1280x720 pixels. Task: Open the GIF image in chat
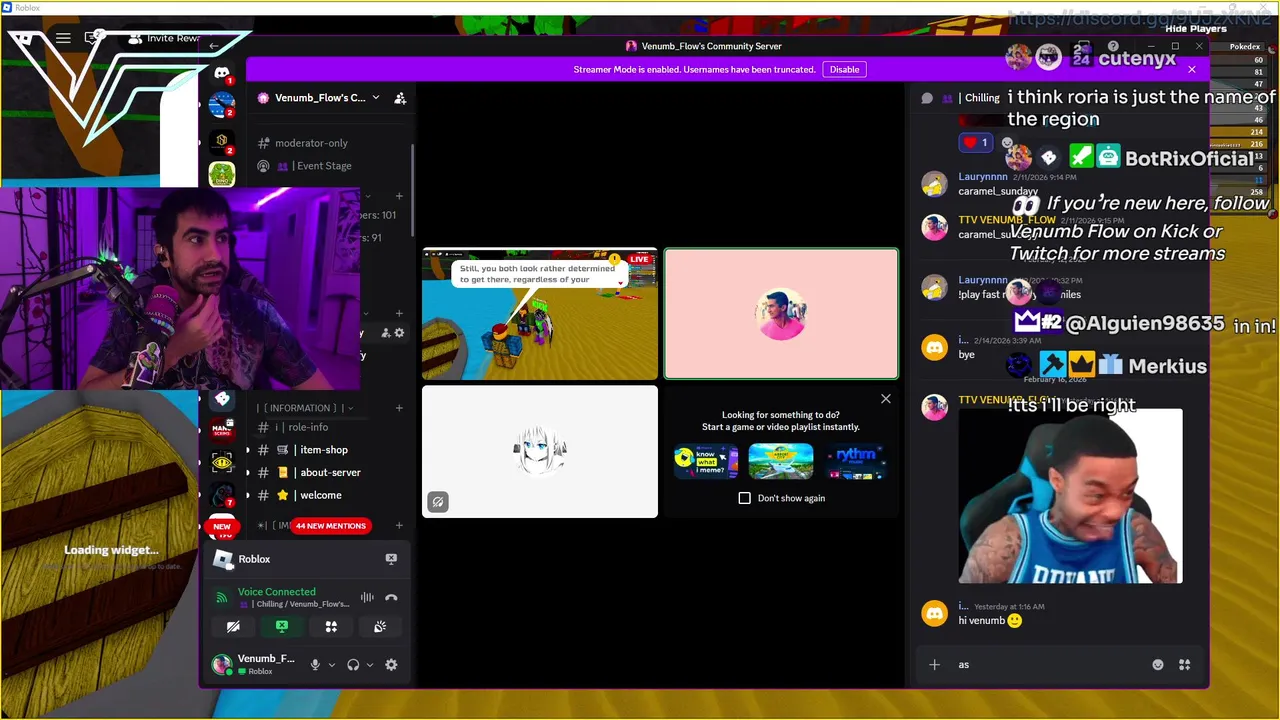point(1070,496)
